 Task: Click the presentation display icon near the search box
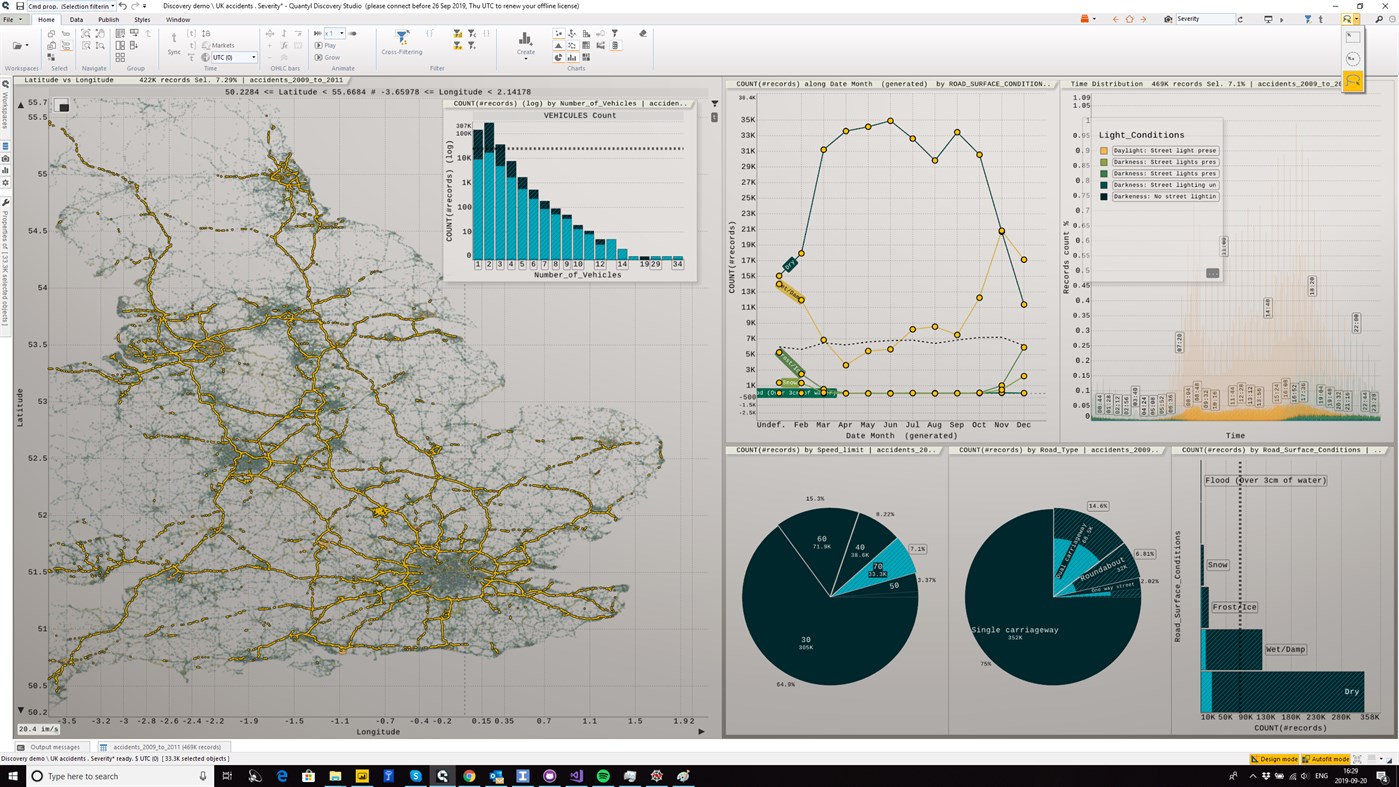coord(1269,19)
